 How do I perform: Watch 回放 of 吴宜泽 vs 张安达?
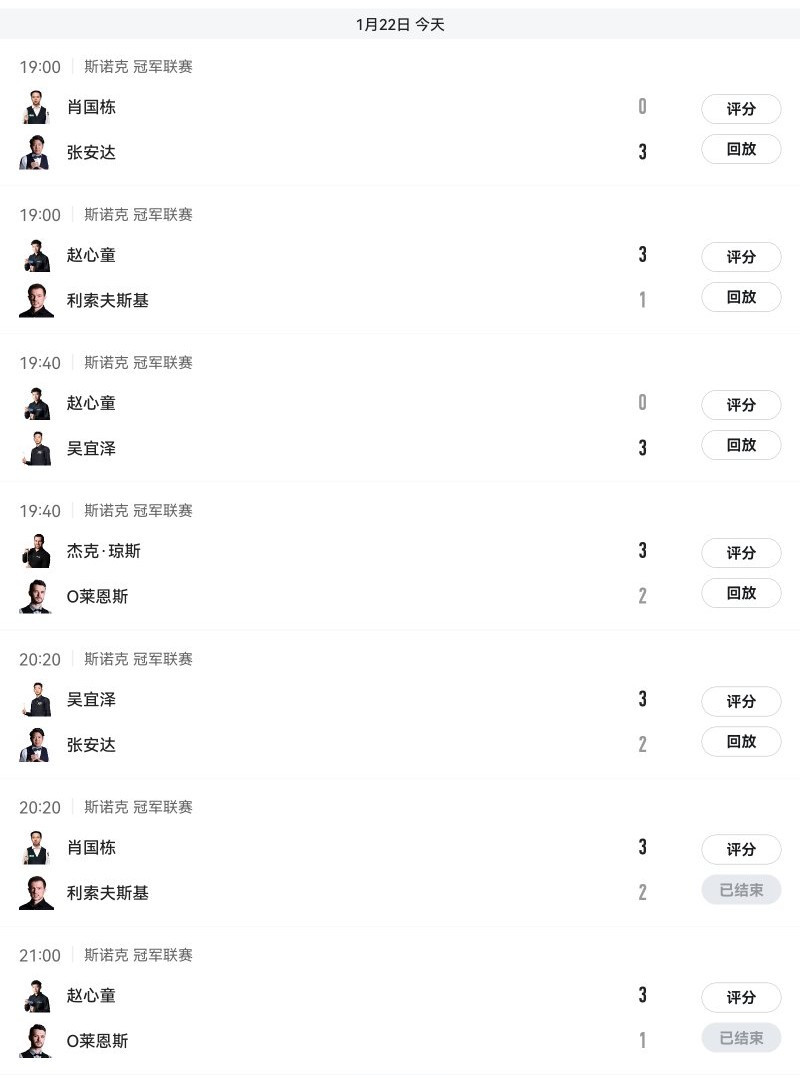741,741
